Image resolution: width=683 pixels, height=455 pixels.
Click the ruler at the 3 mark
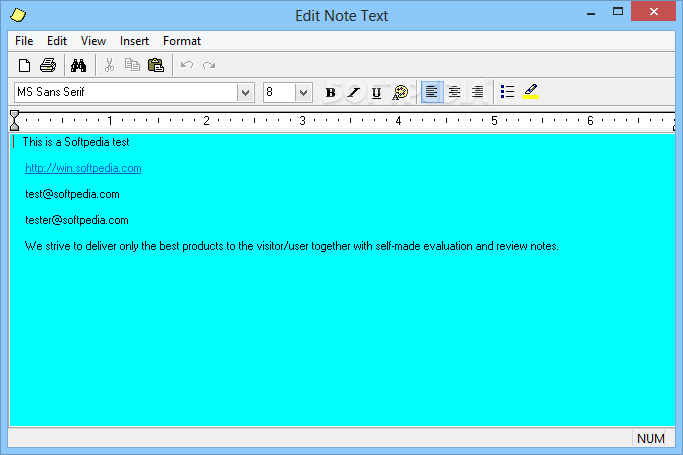coord(302,121)
